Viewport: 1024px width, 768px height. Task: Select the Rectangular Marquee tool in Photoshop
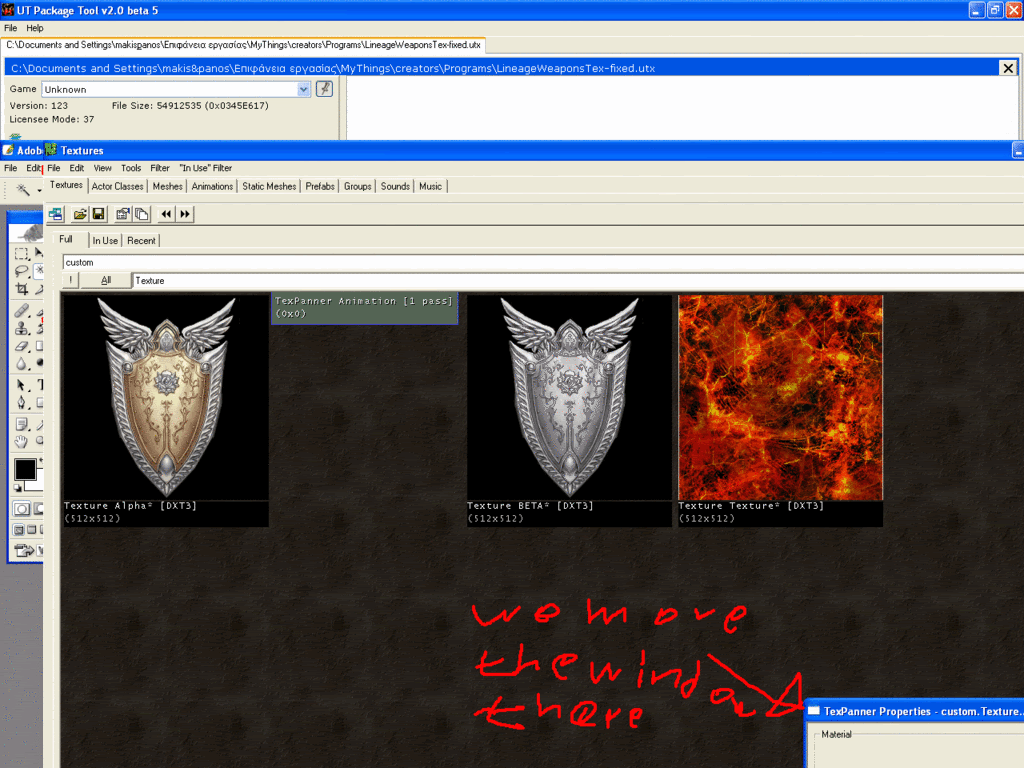(x=22, y=254)
